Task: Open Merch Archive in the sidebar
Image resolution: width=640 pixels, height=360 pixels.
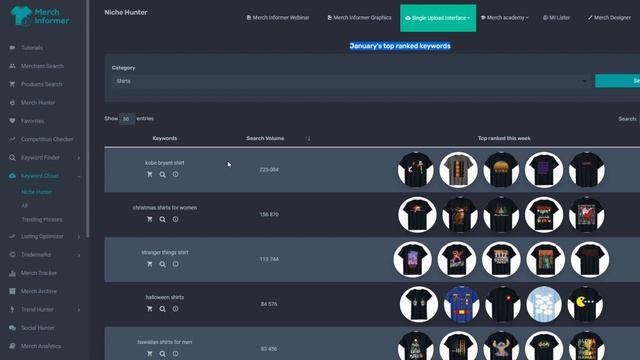Action: (x=39, y=291)
